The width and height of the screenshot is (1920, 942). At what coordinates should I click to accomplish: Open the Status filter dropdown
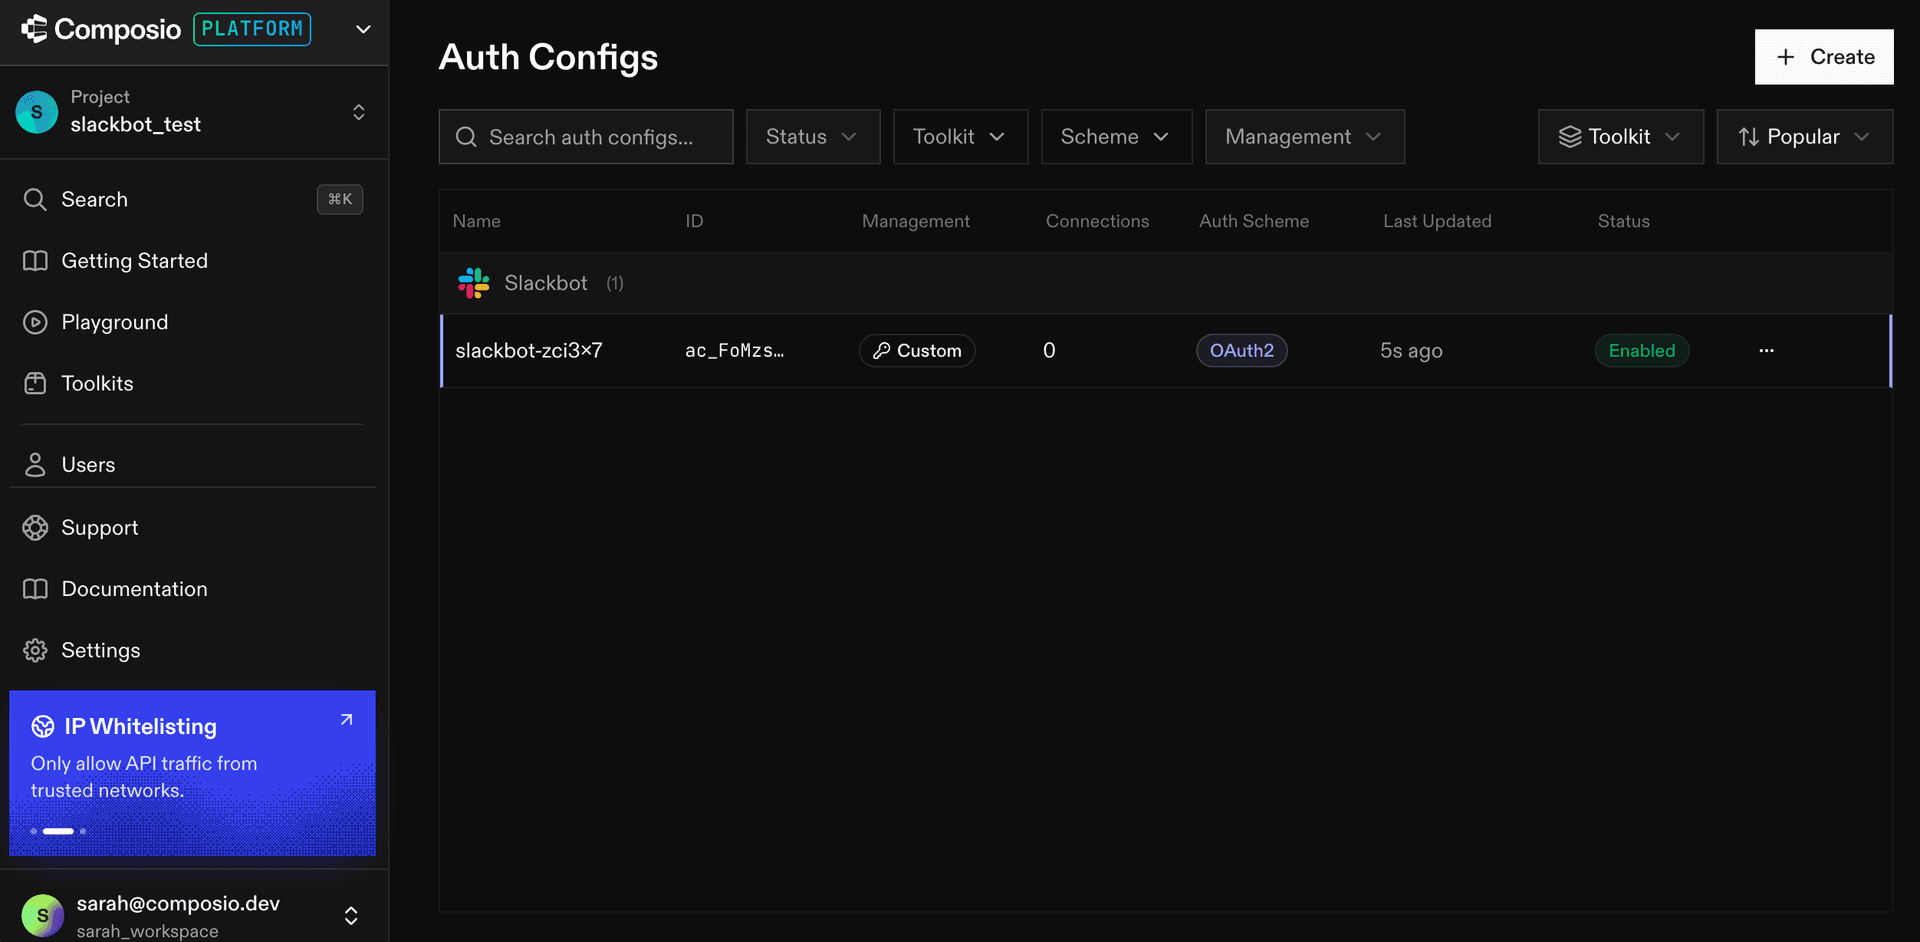pos(813,137)
